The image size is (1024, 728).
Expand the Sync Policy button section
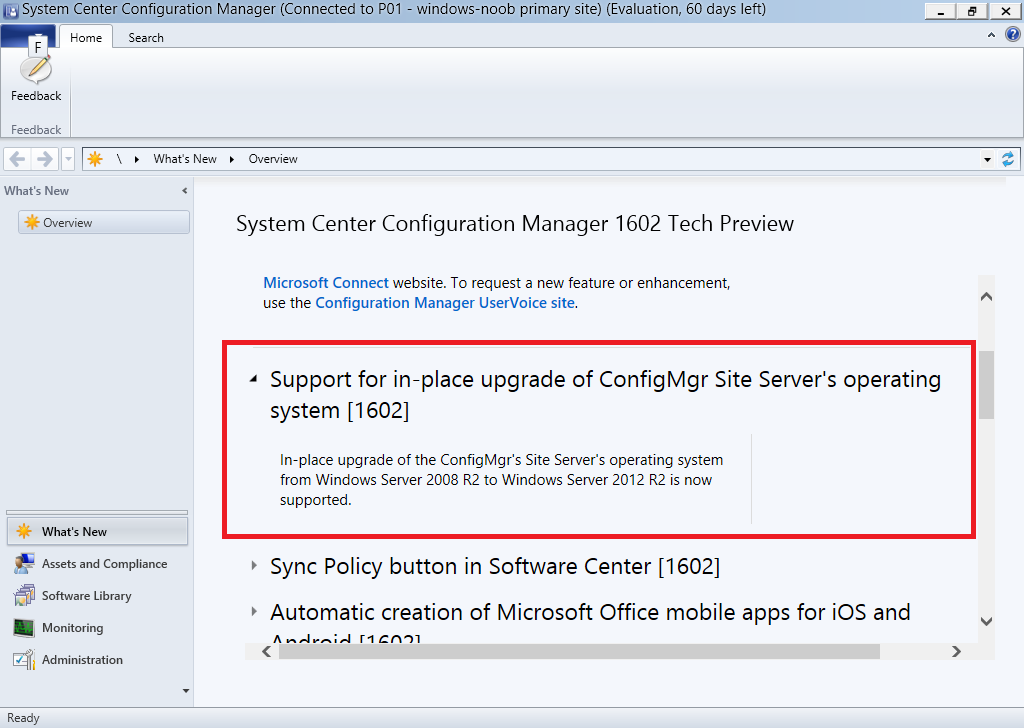coord(254,565)
